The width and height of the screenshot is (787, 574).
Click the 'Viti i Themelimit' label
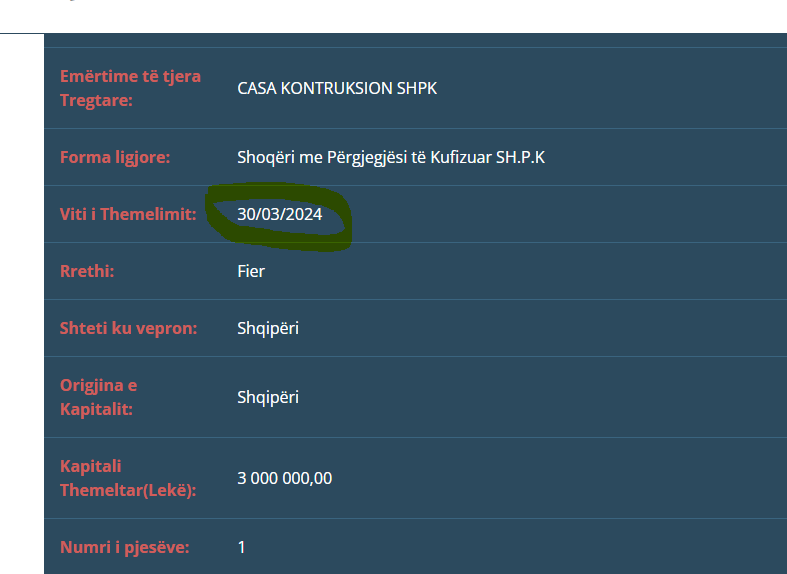click(x=128, y=214)
